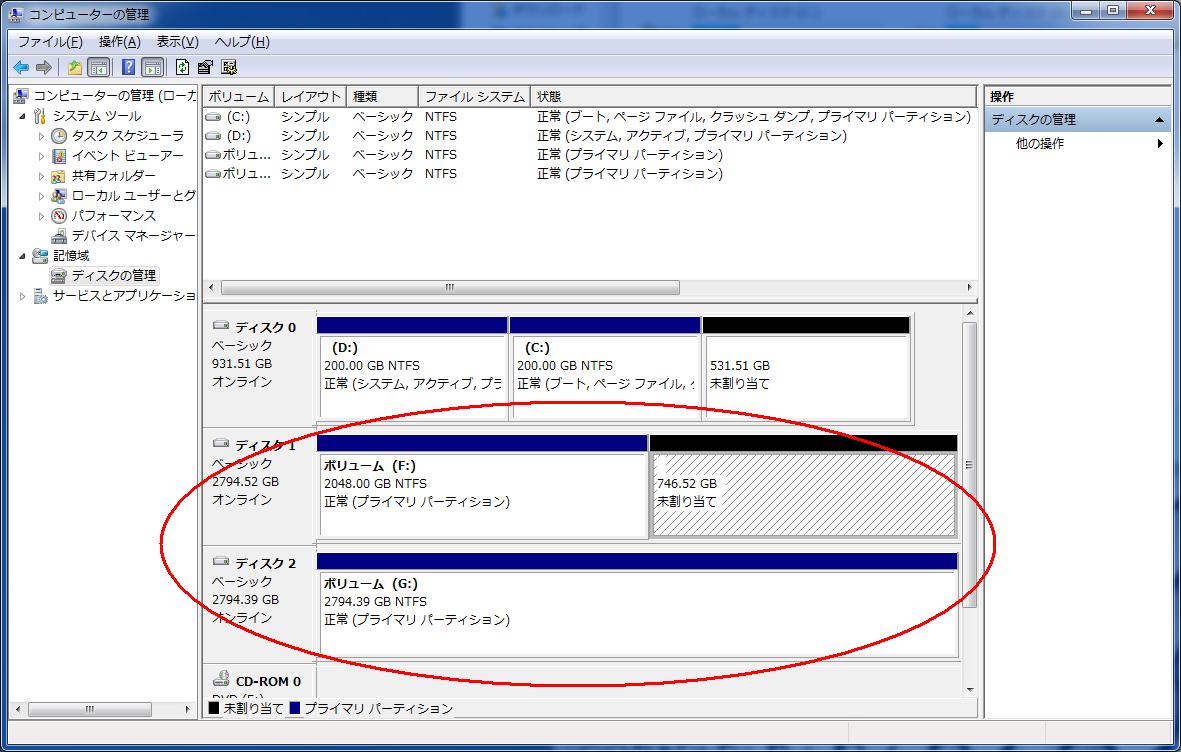1181x752 pixels.
Task: Open the 操作(A) menu
Action: coord(120,42)
